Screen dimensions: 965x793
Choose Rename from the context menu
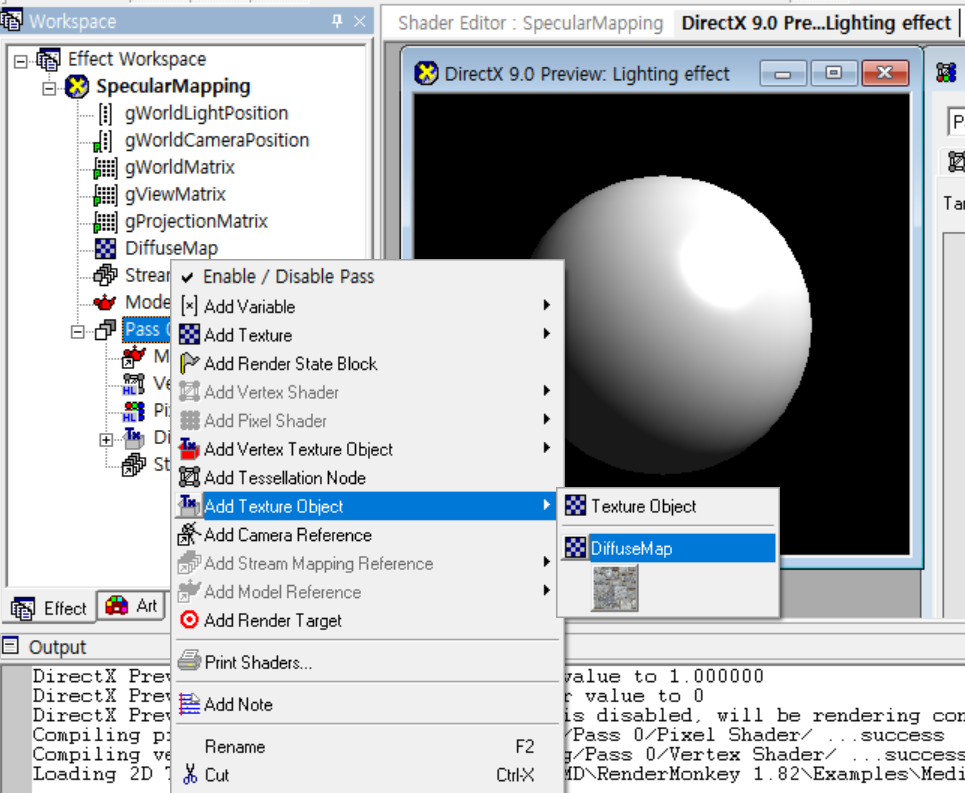coord(367,746)
